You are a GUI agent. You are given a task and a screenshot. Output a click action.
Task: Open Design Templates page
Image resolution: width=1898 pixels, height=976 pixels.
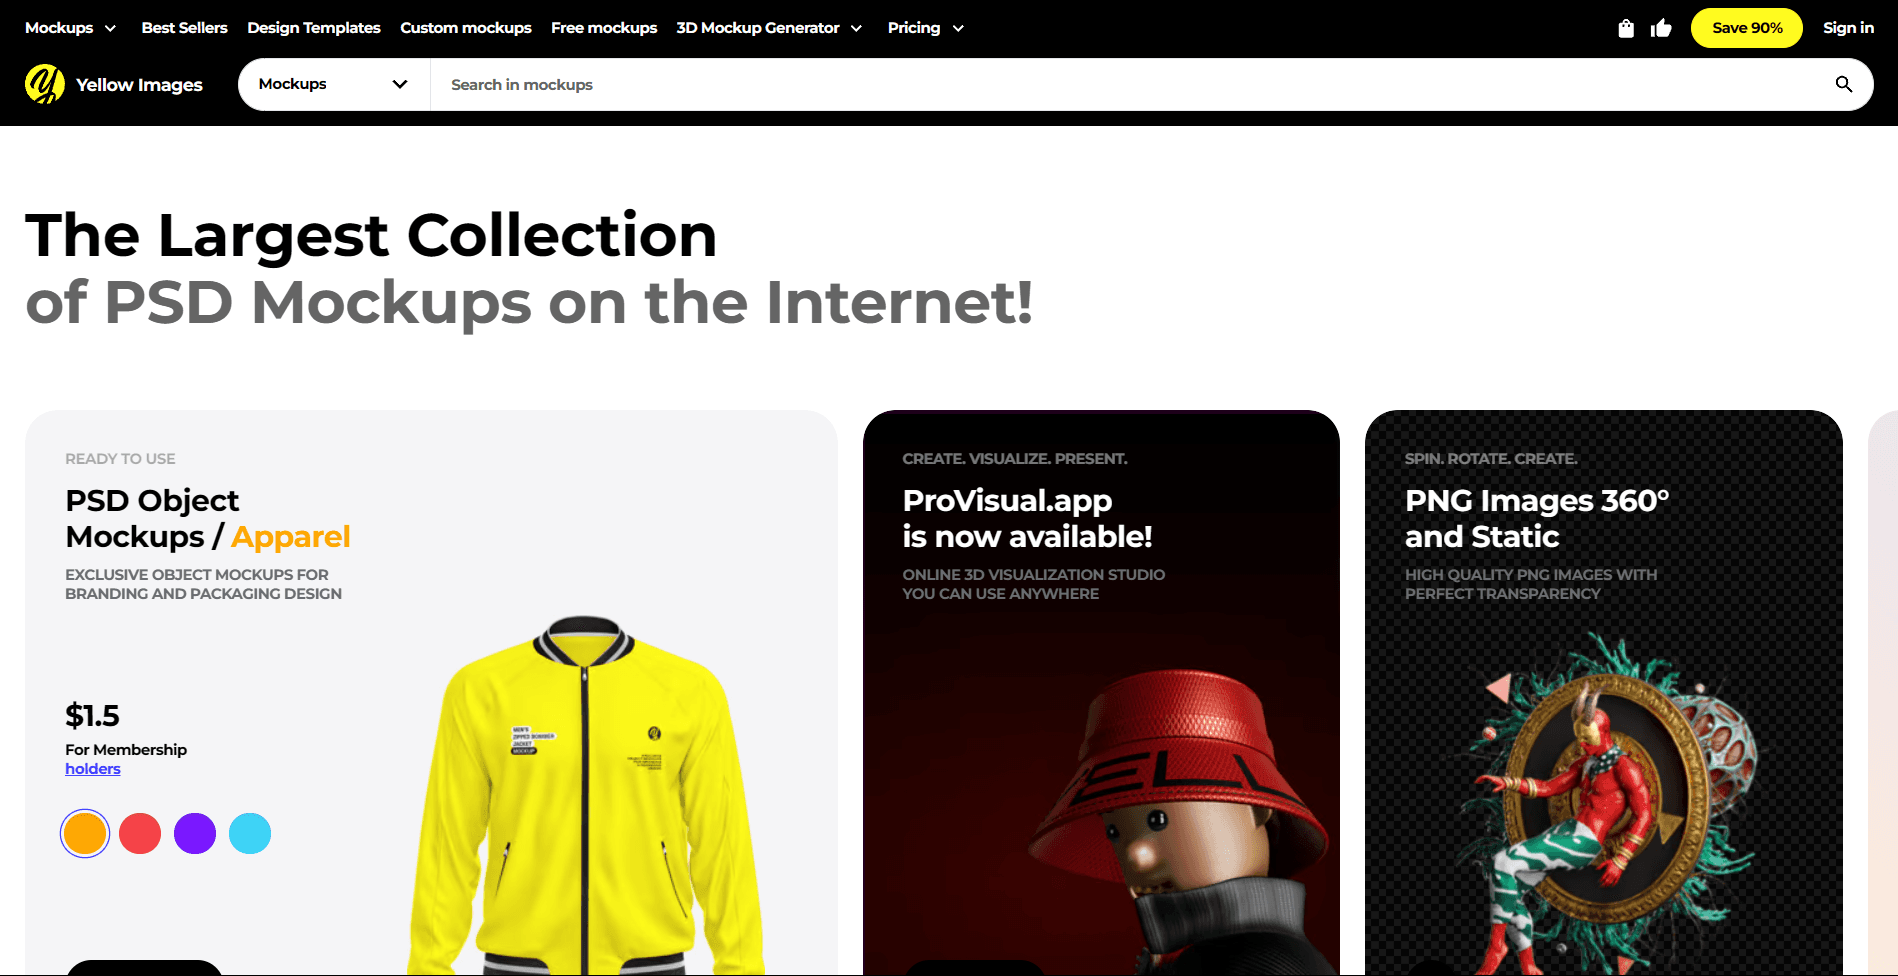click(314, 28)
